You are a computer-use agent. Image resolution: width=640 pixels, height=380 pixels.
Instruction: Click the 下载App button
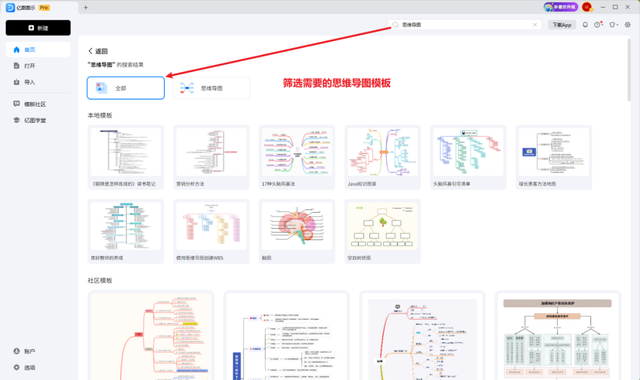click(562, 25)
